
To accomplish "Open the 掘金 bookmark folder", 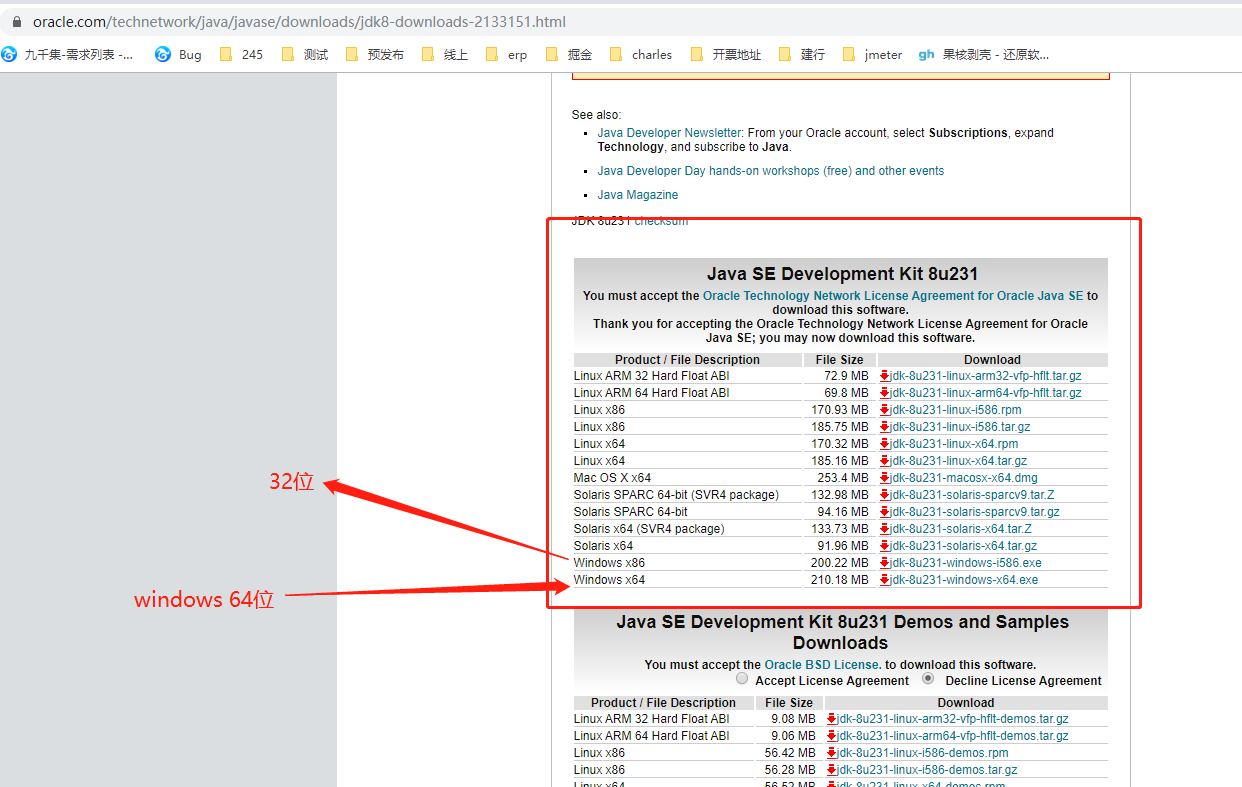I will [x=569, y=55].
